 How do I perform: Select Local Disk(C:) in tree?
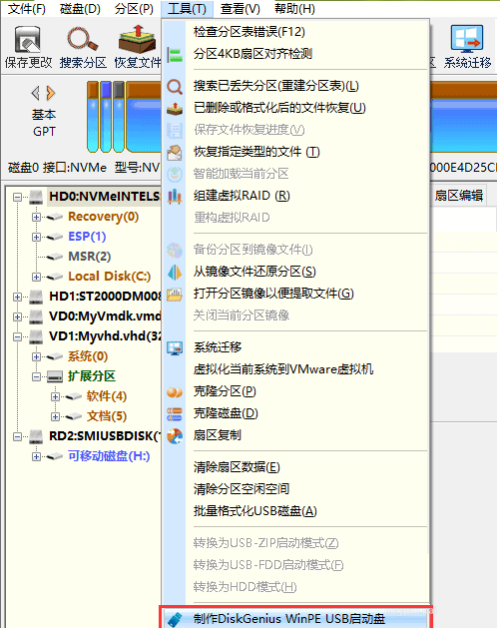(x=109, y=276)
